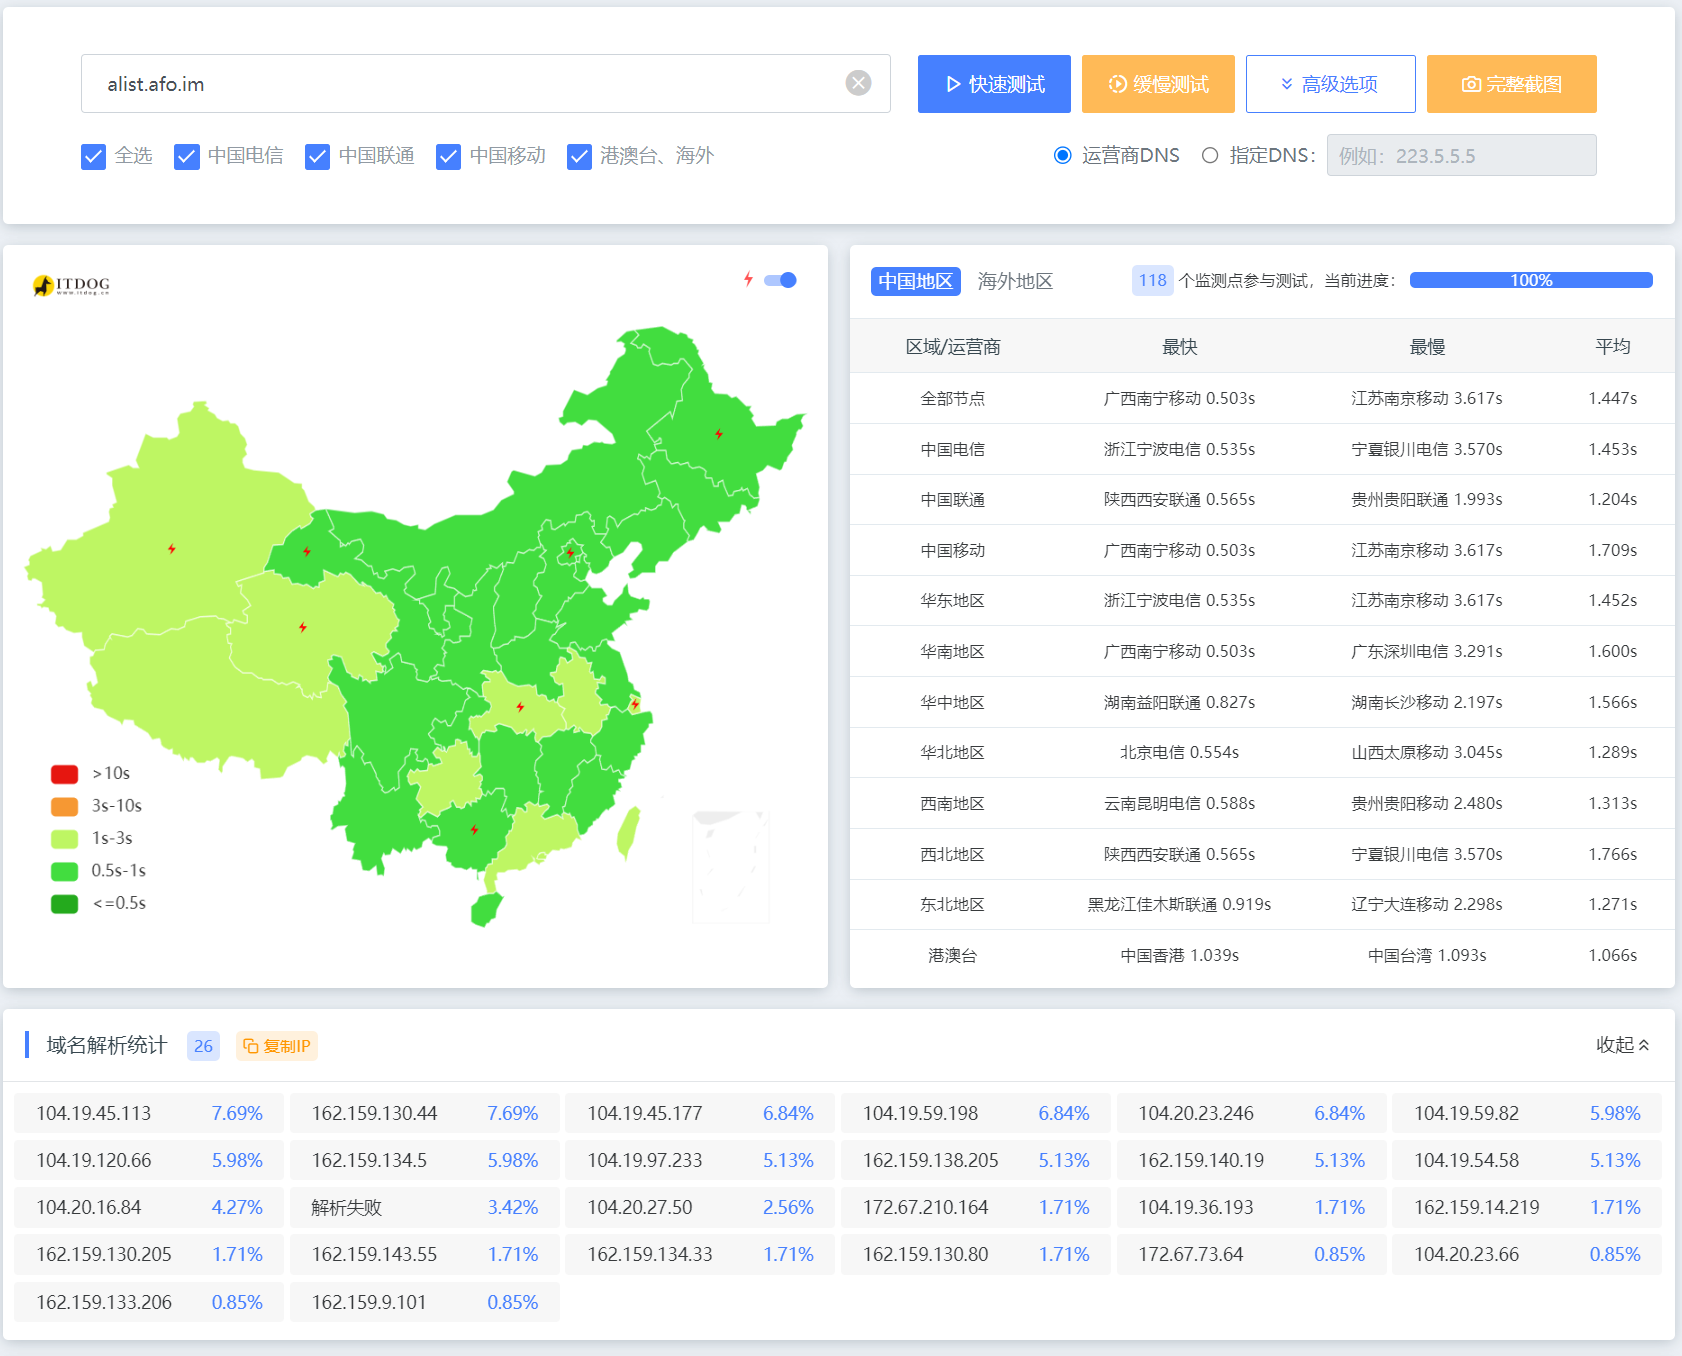Click 云南昆明电信 0.588s cell
Image resolution: width=1682 pixels, height=1356 pixels.
pyautogui.click(x=1179, y=803)
